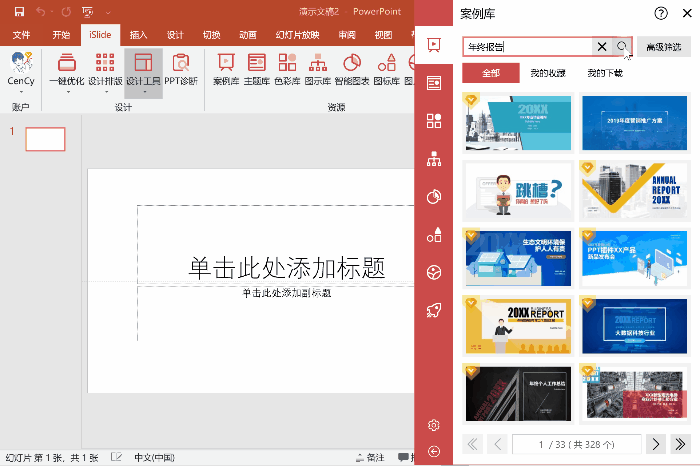Open the 案例库 icon in the ribbon

[x=225, y=70]
